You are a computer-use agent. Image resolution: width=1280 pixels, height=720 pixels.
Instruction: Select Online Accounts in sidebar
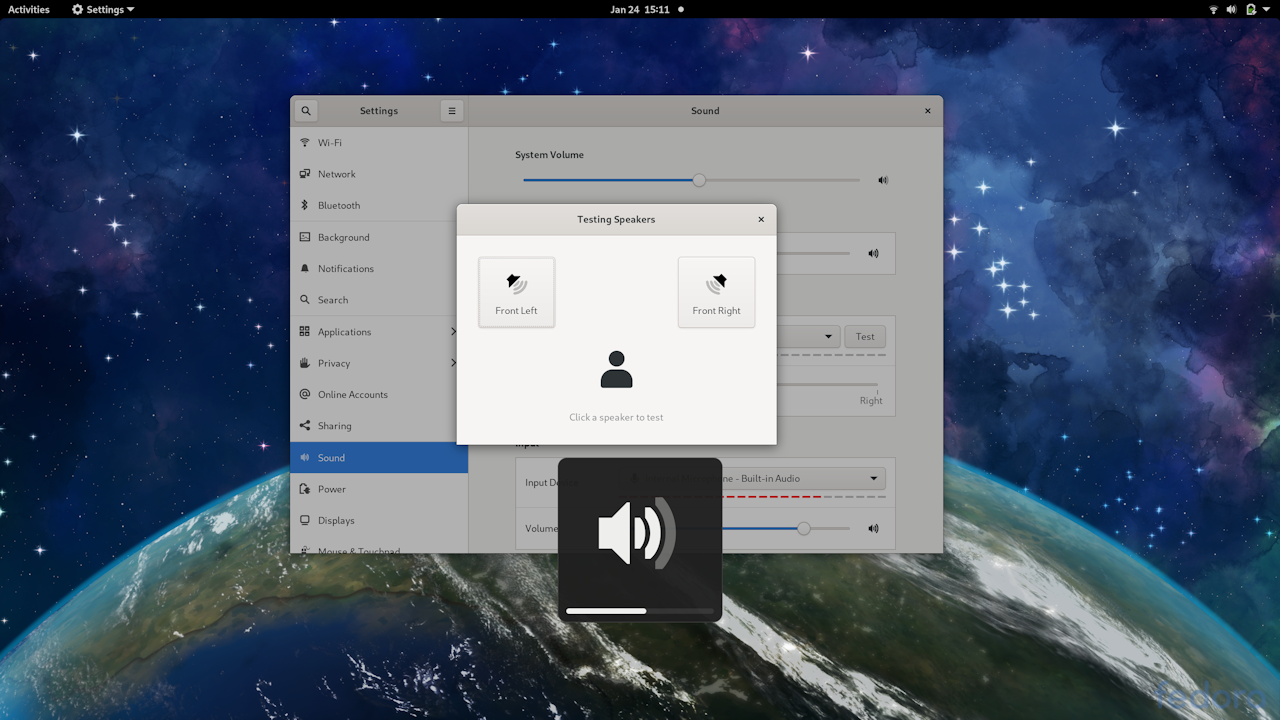pyautogui.click(x=379, y=394)
